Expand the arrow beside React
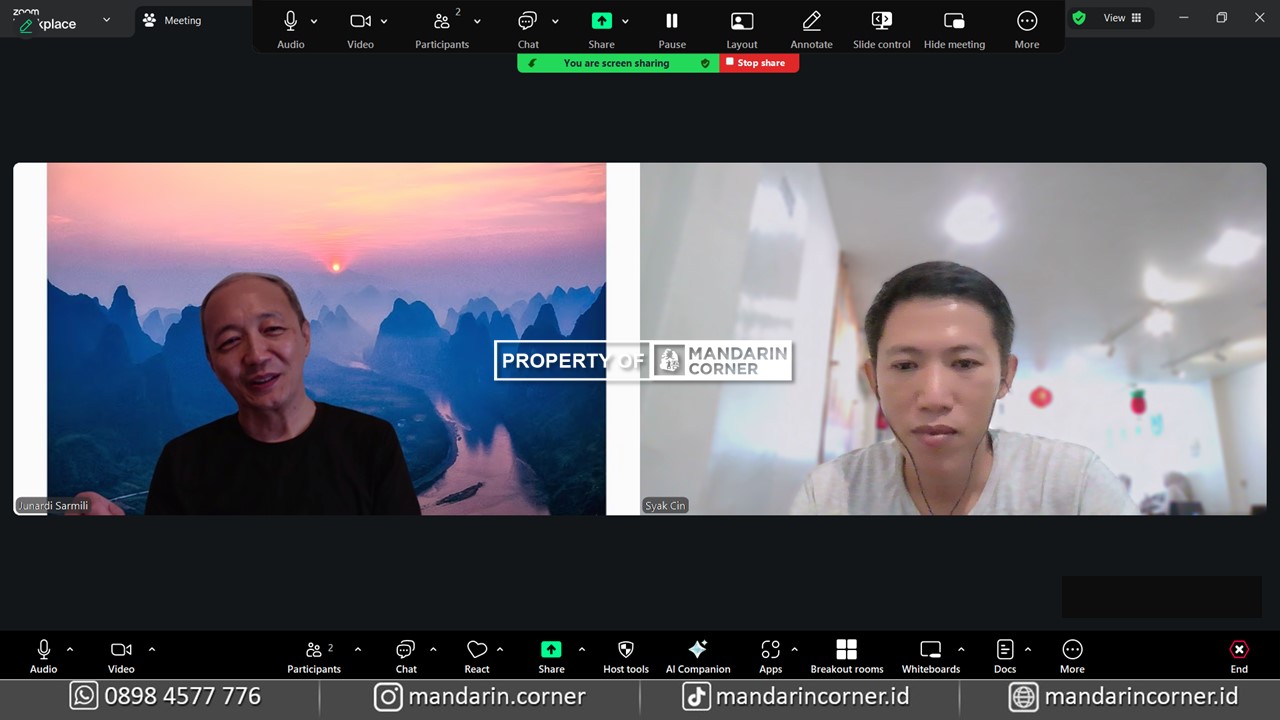1280x720 pixels. point(500,650)
